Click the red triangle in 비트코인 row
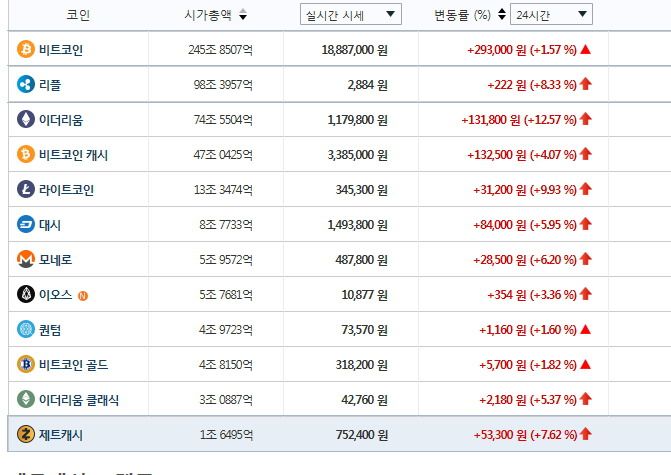Viewport: 671px width, 475px height. [585, 50]
